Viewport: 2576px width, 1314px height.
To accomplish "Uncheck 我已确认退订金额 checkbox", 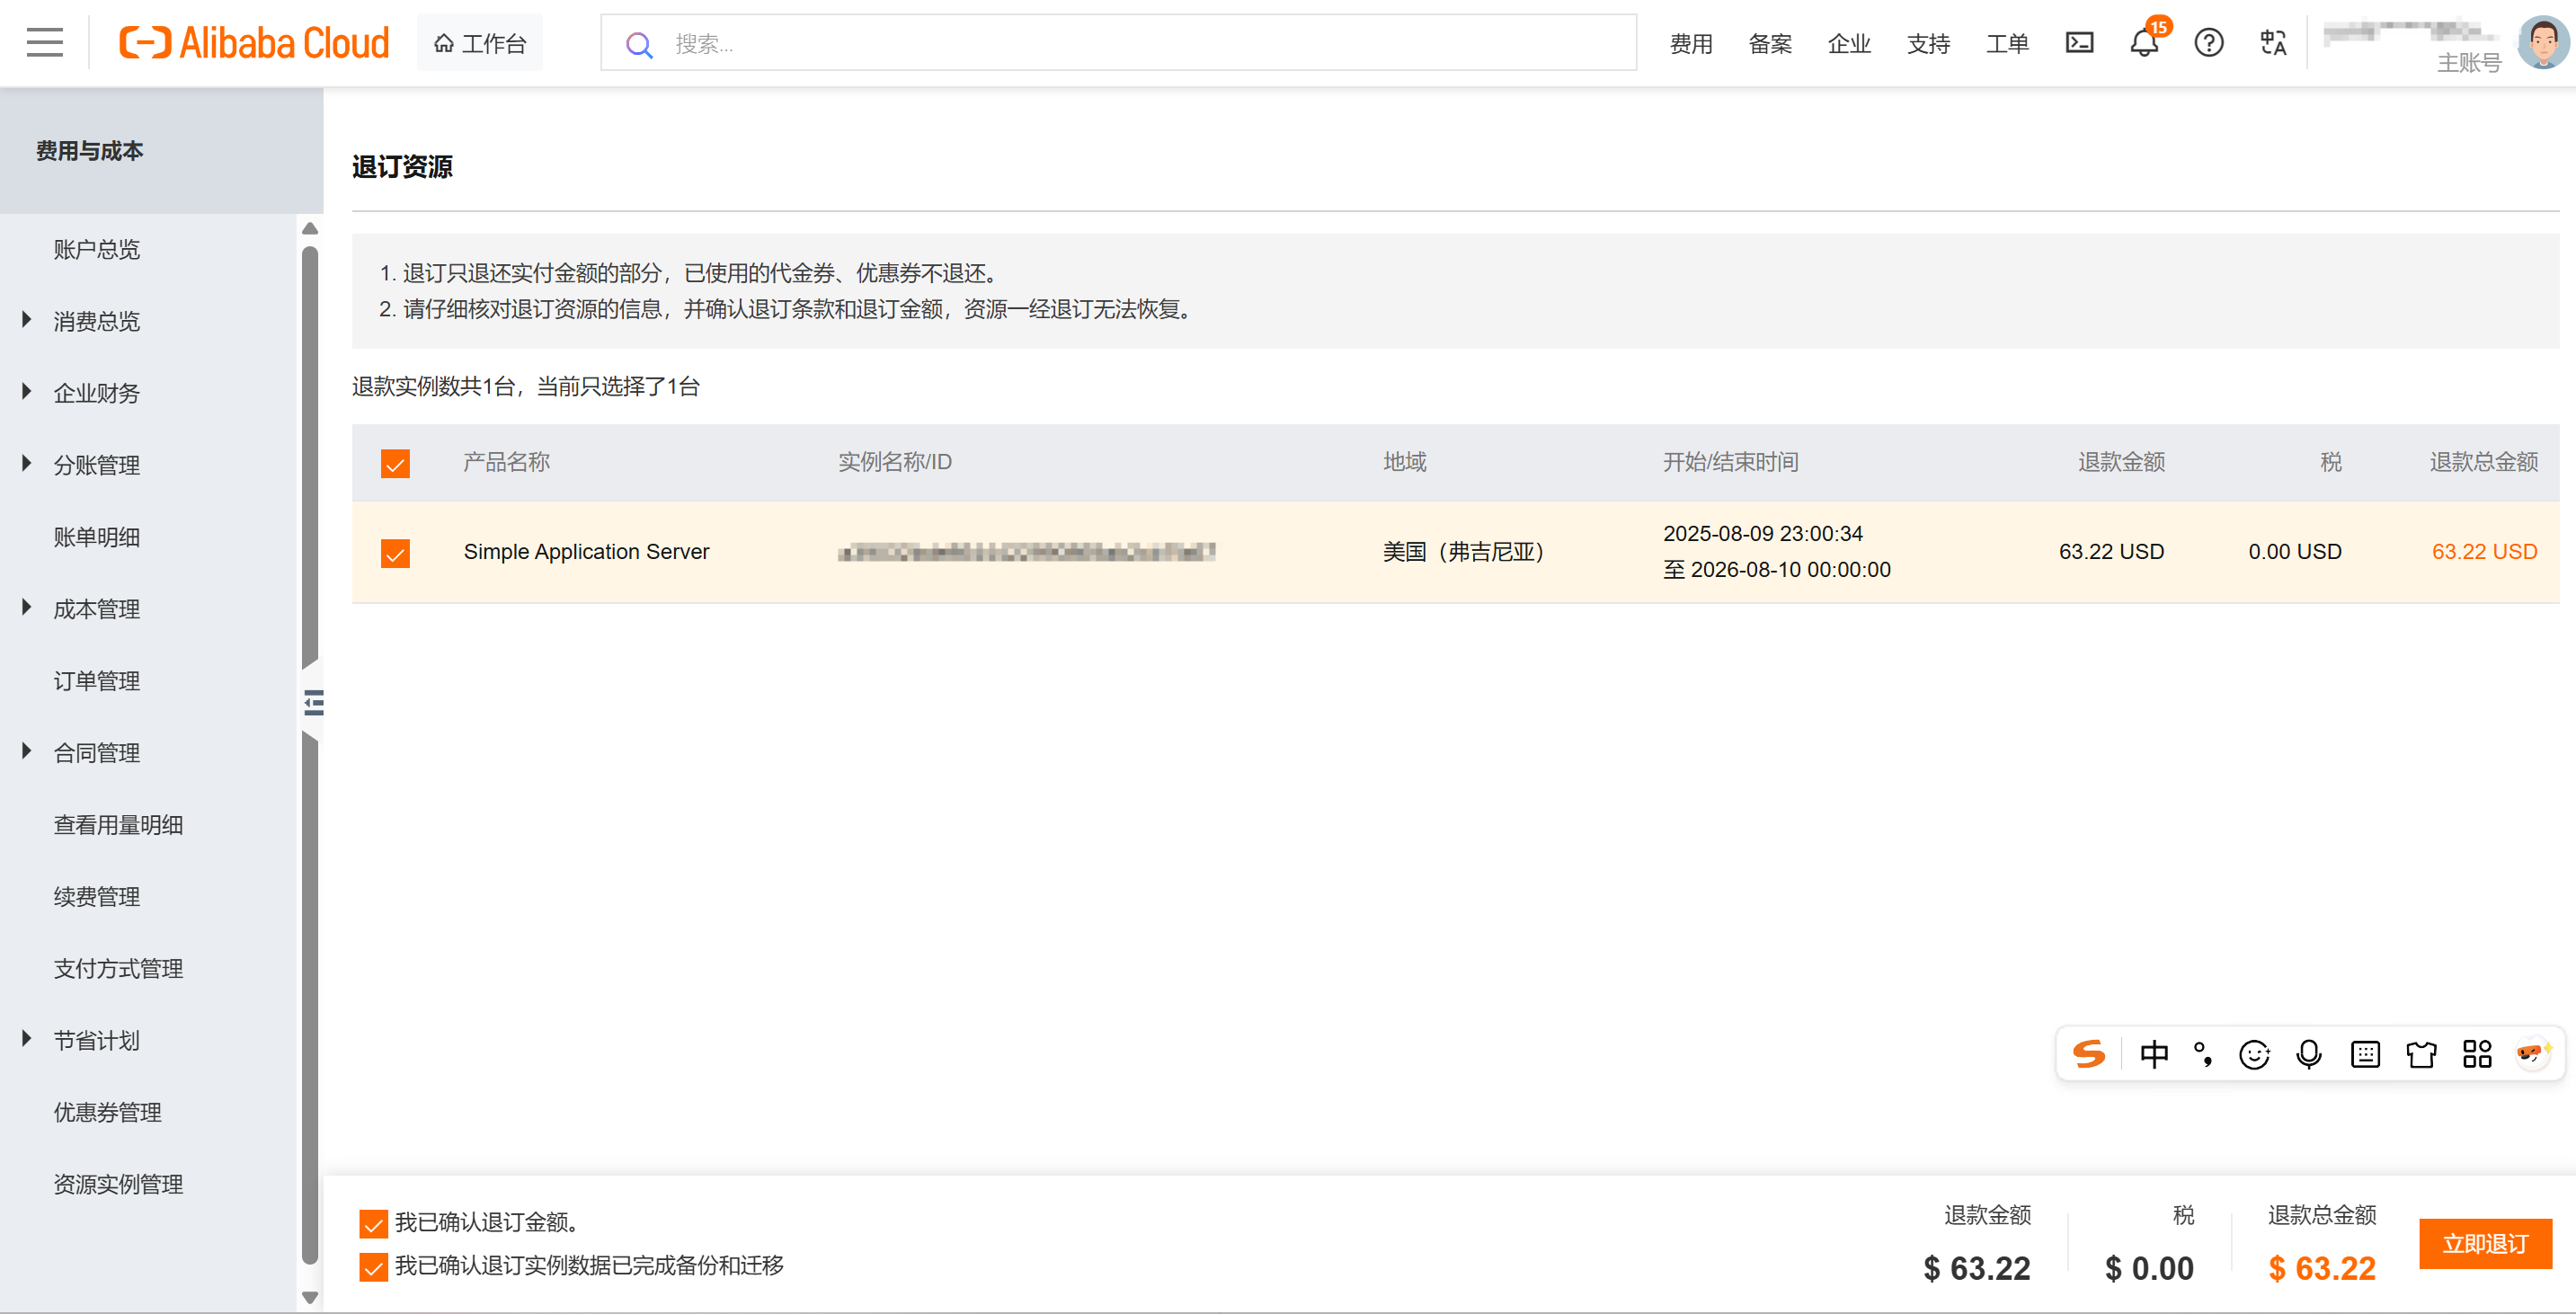I will 373,1223.
